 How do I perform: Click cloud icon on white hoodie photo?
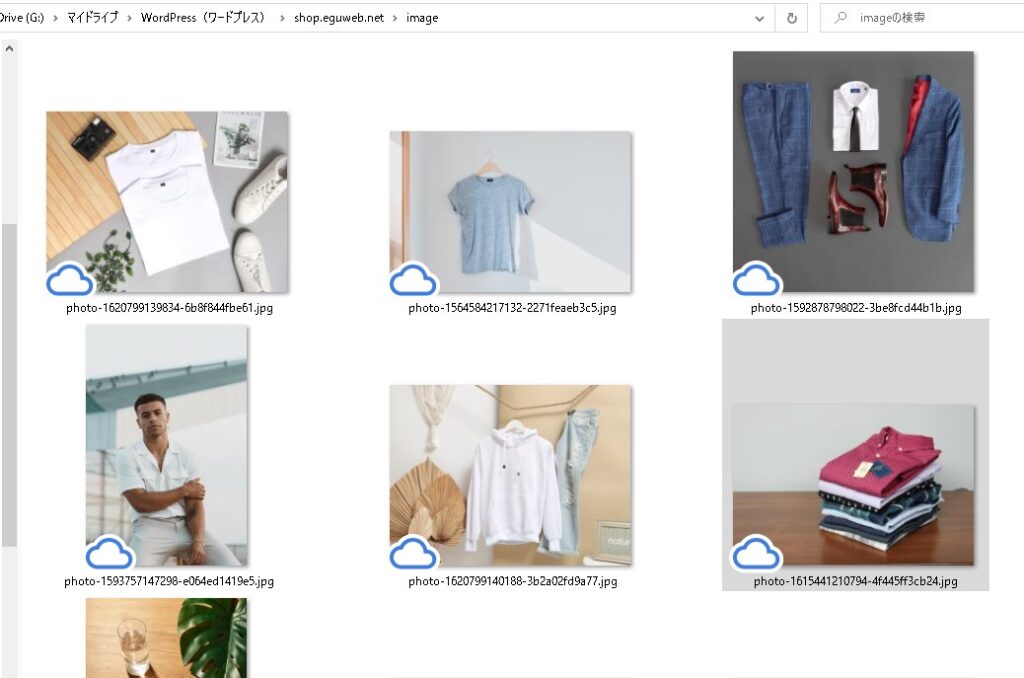click(x=413, y=553)
